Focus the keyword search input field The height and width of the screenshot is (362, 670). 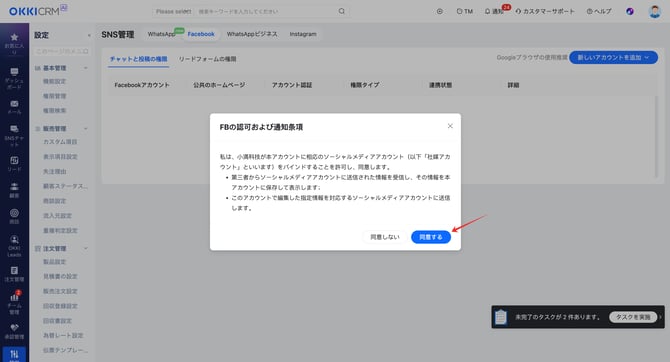click(266, 12)
